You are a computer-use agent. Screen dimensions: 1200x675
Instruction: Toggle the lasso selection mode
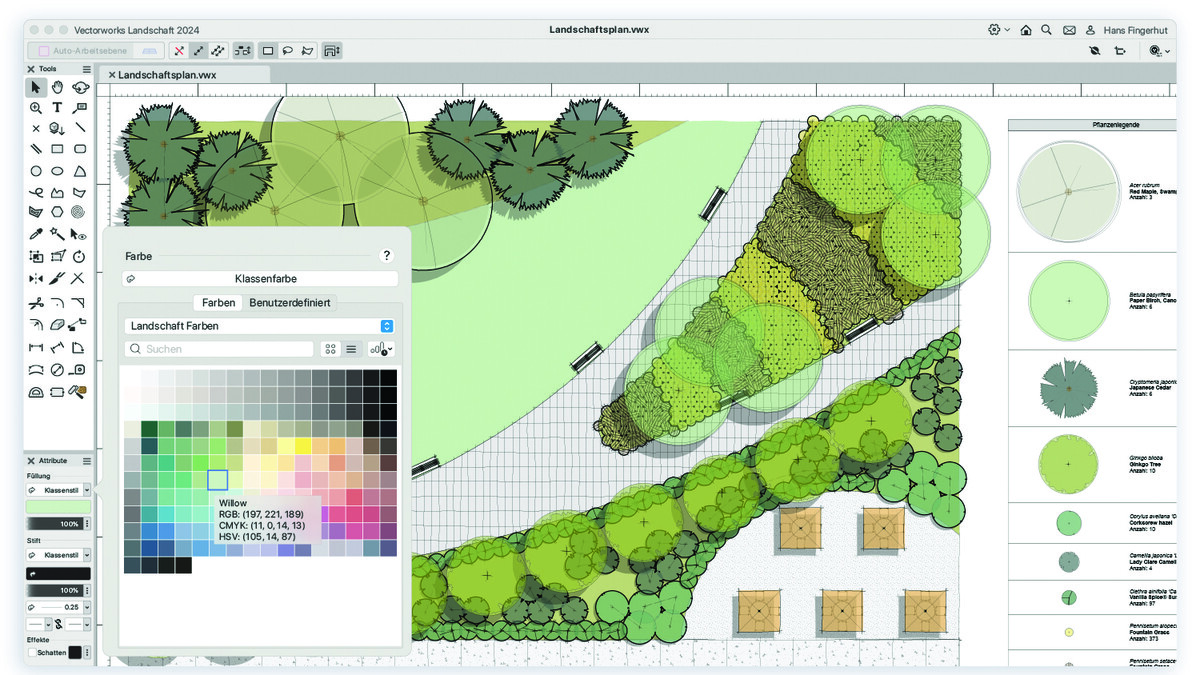point(287,50)
